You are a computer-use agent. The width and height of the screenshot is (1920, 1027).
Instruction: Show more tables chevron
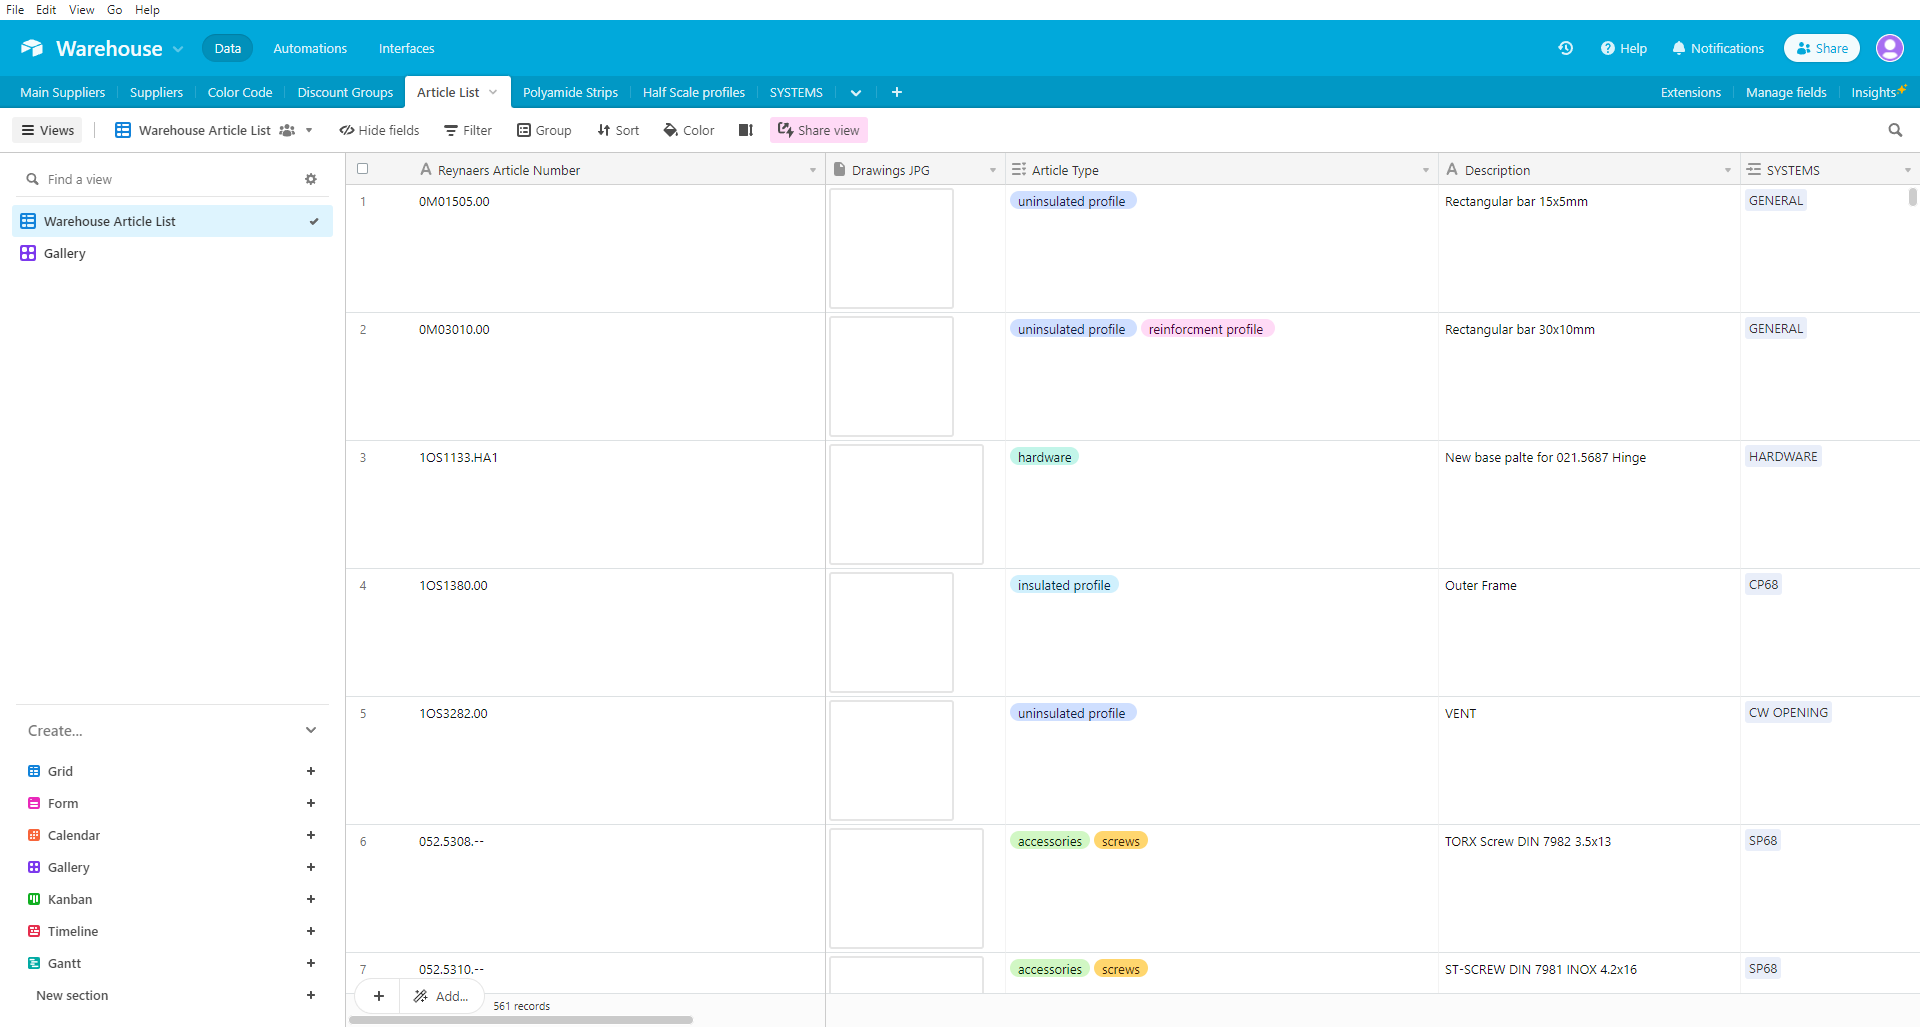click(x=856, y=92)
